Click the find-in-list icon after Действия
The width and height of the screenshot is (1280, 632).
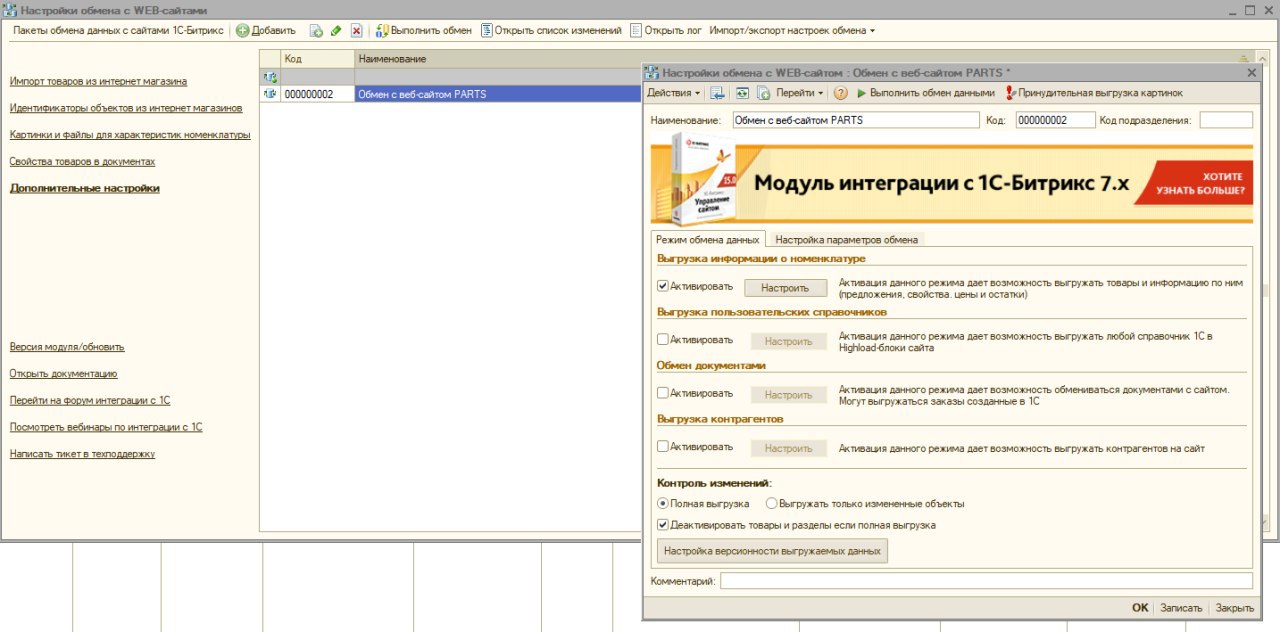click(718, 93)
